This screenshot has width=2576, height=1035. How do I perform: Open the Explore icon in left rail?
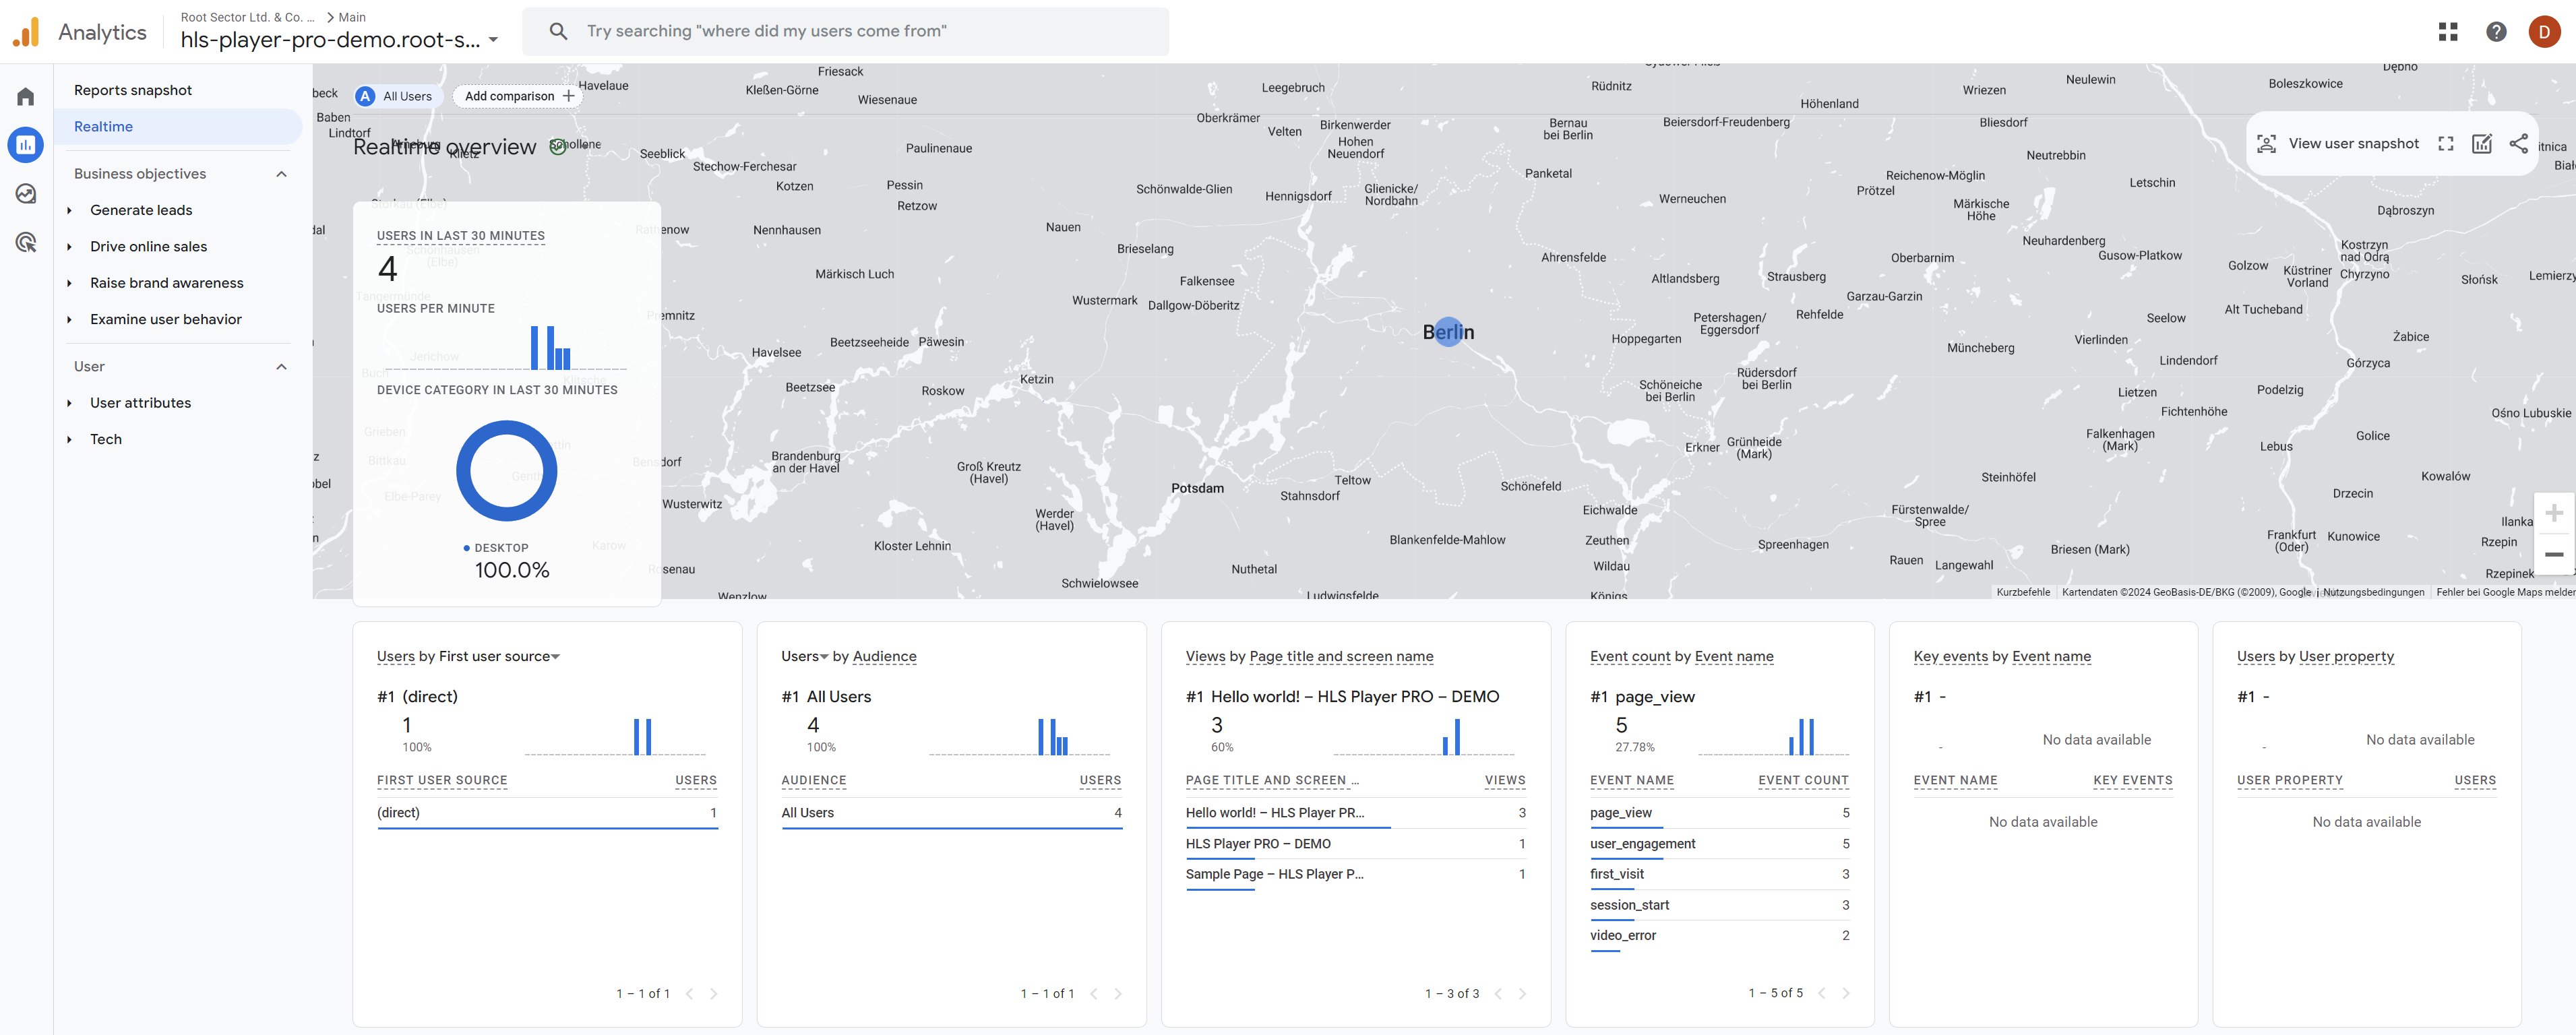coord(26,194)
